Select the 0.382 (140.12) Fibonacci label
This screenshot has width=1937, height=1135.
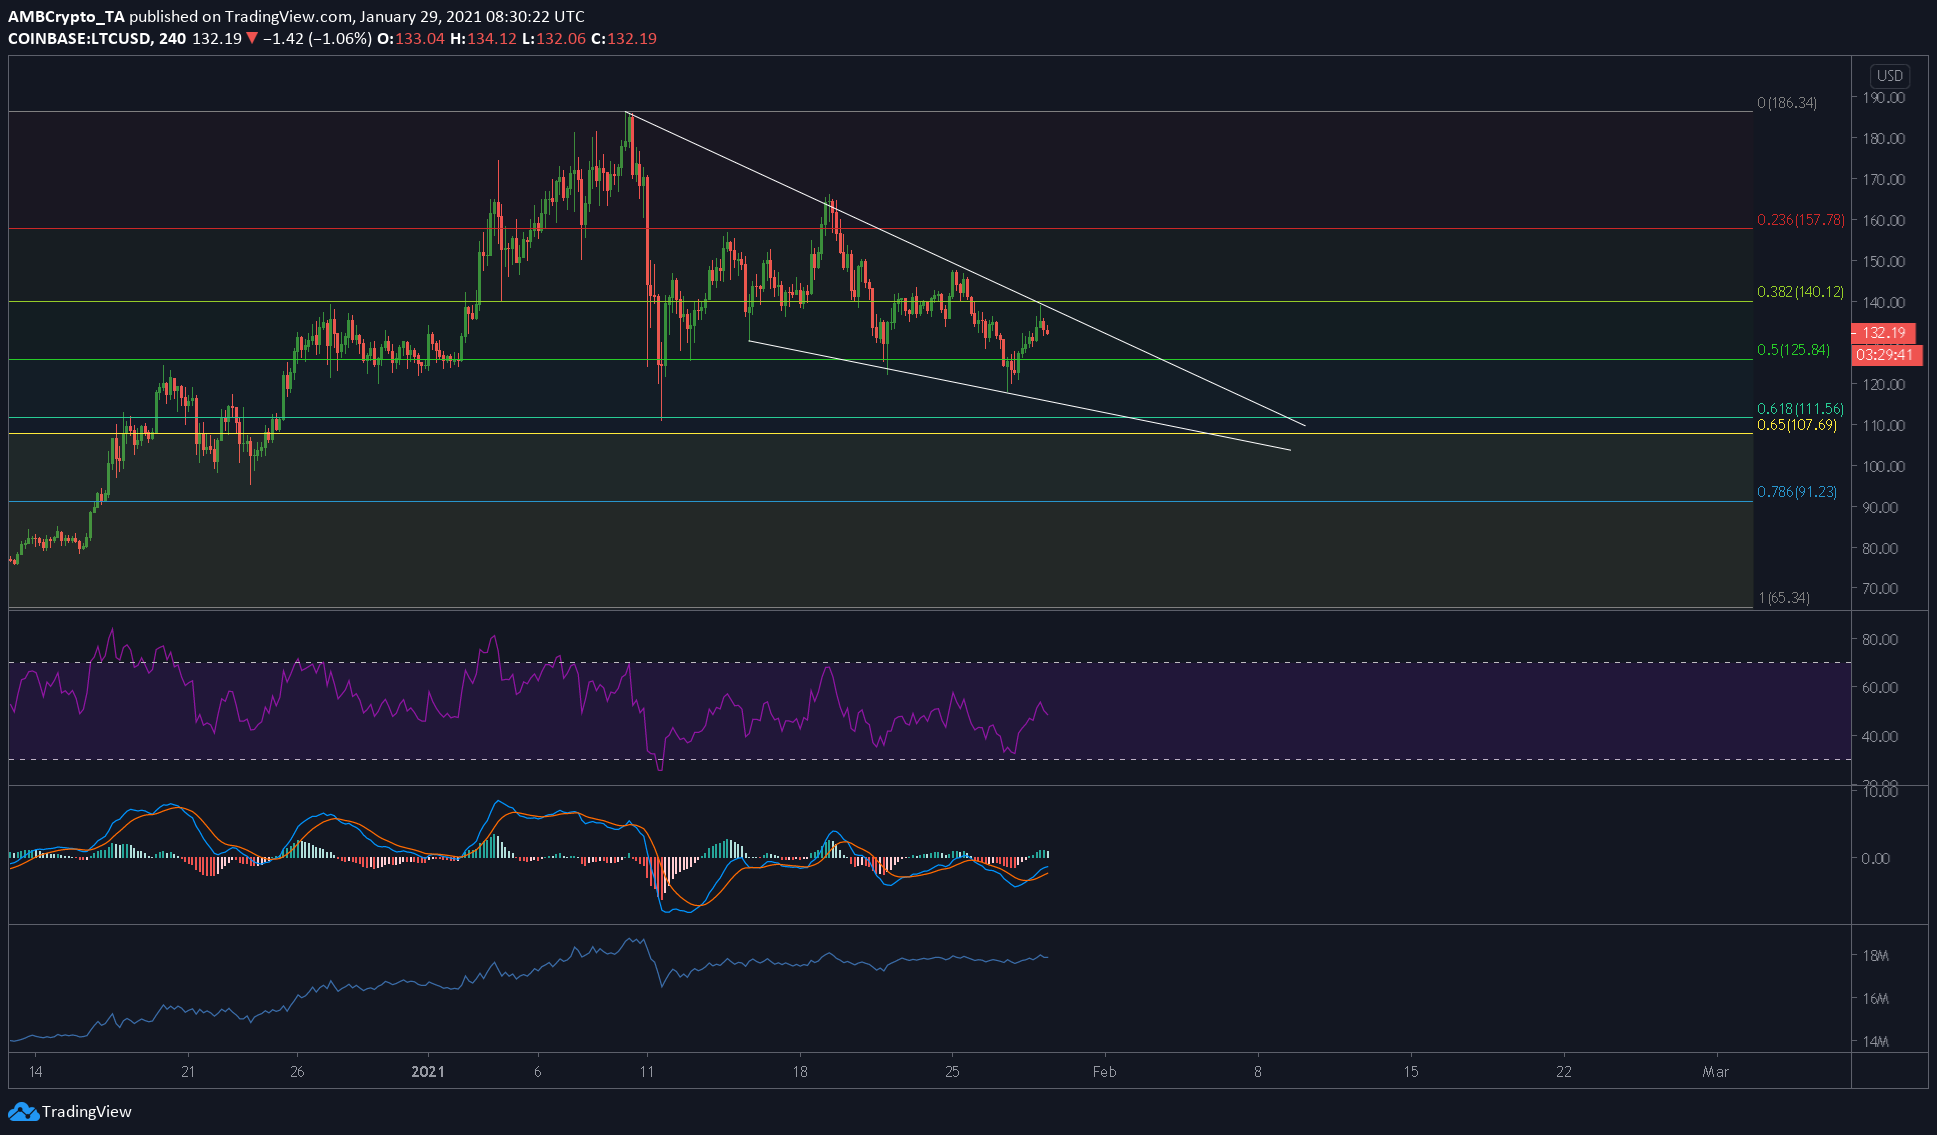click(x=1800, y=292)
